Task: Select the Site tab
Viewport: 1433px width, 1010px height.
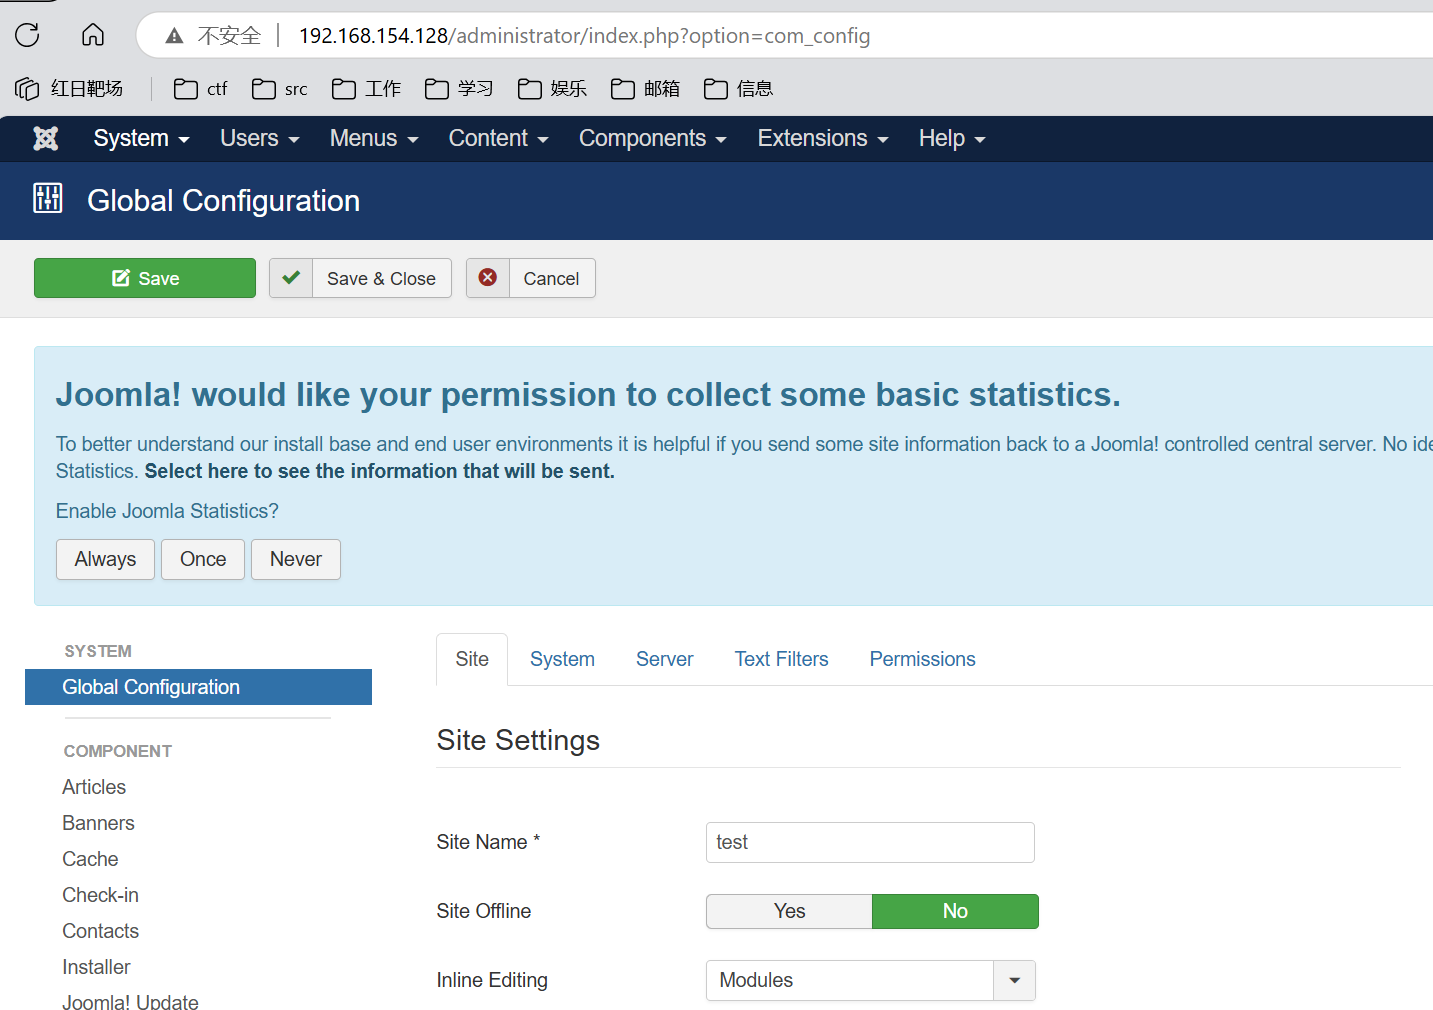Action: (472, 659)
